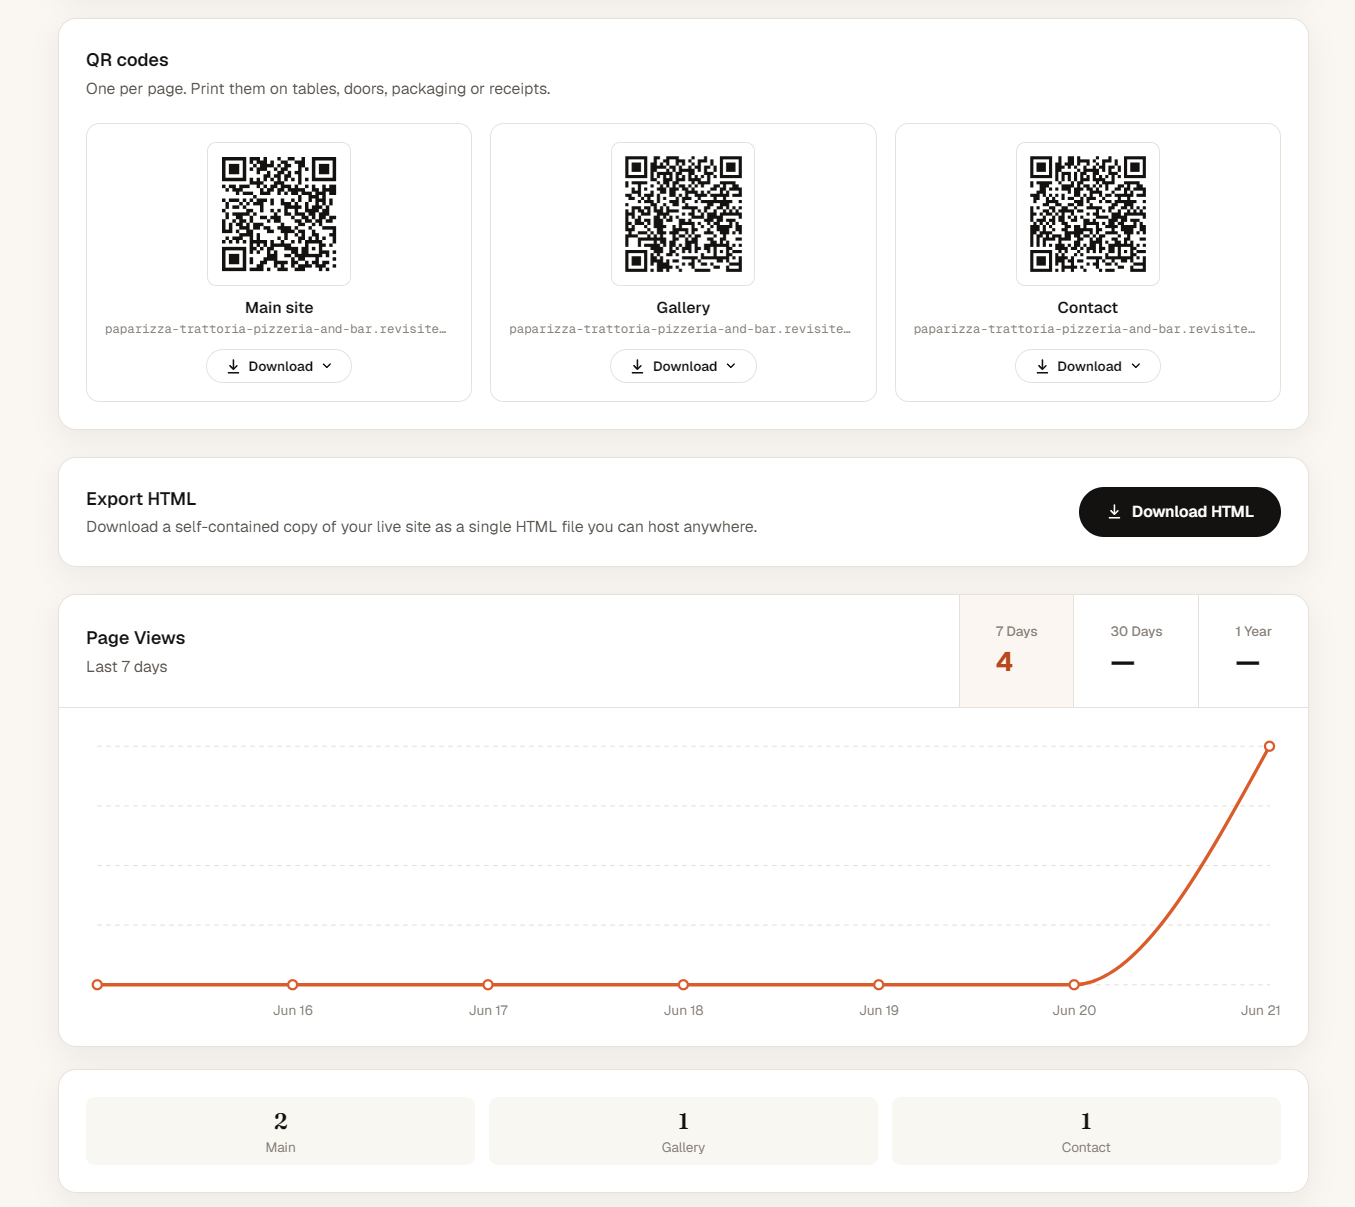1355x1207 pixels.
Task: Click the Contact page views stat tile
Action: [1086, 1131]
